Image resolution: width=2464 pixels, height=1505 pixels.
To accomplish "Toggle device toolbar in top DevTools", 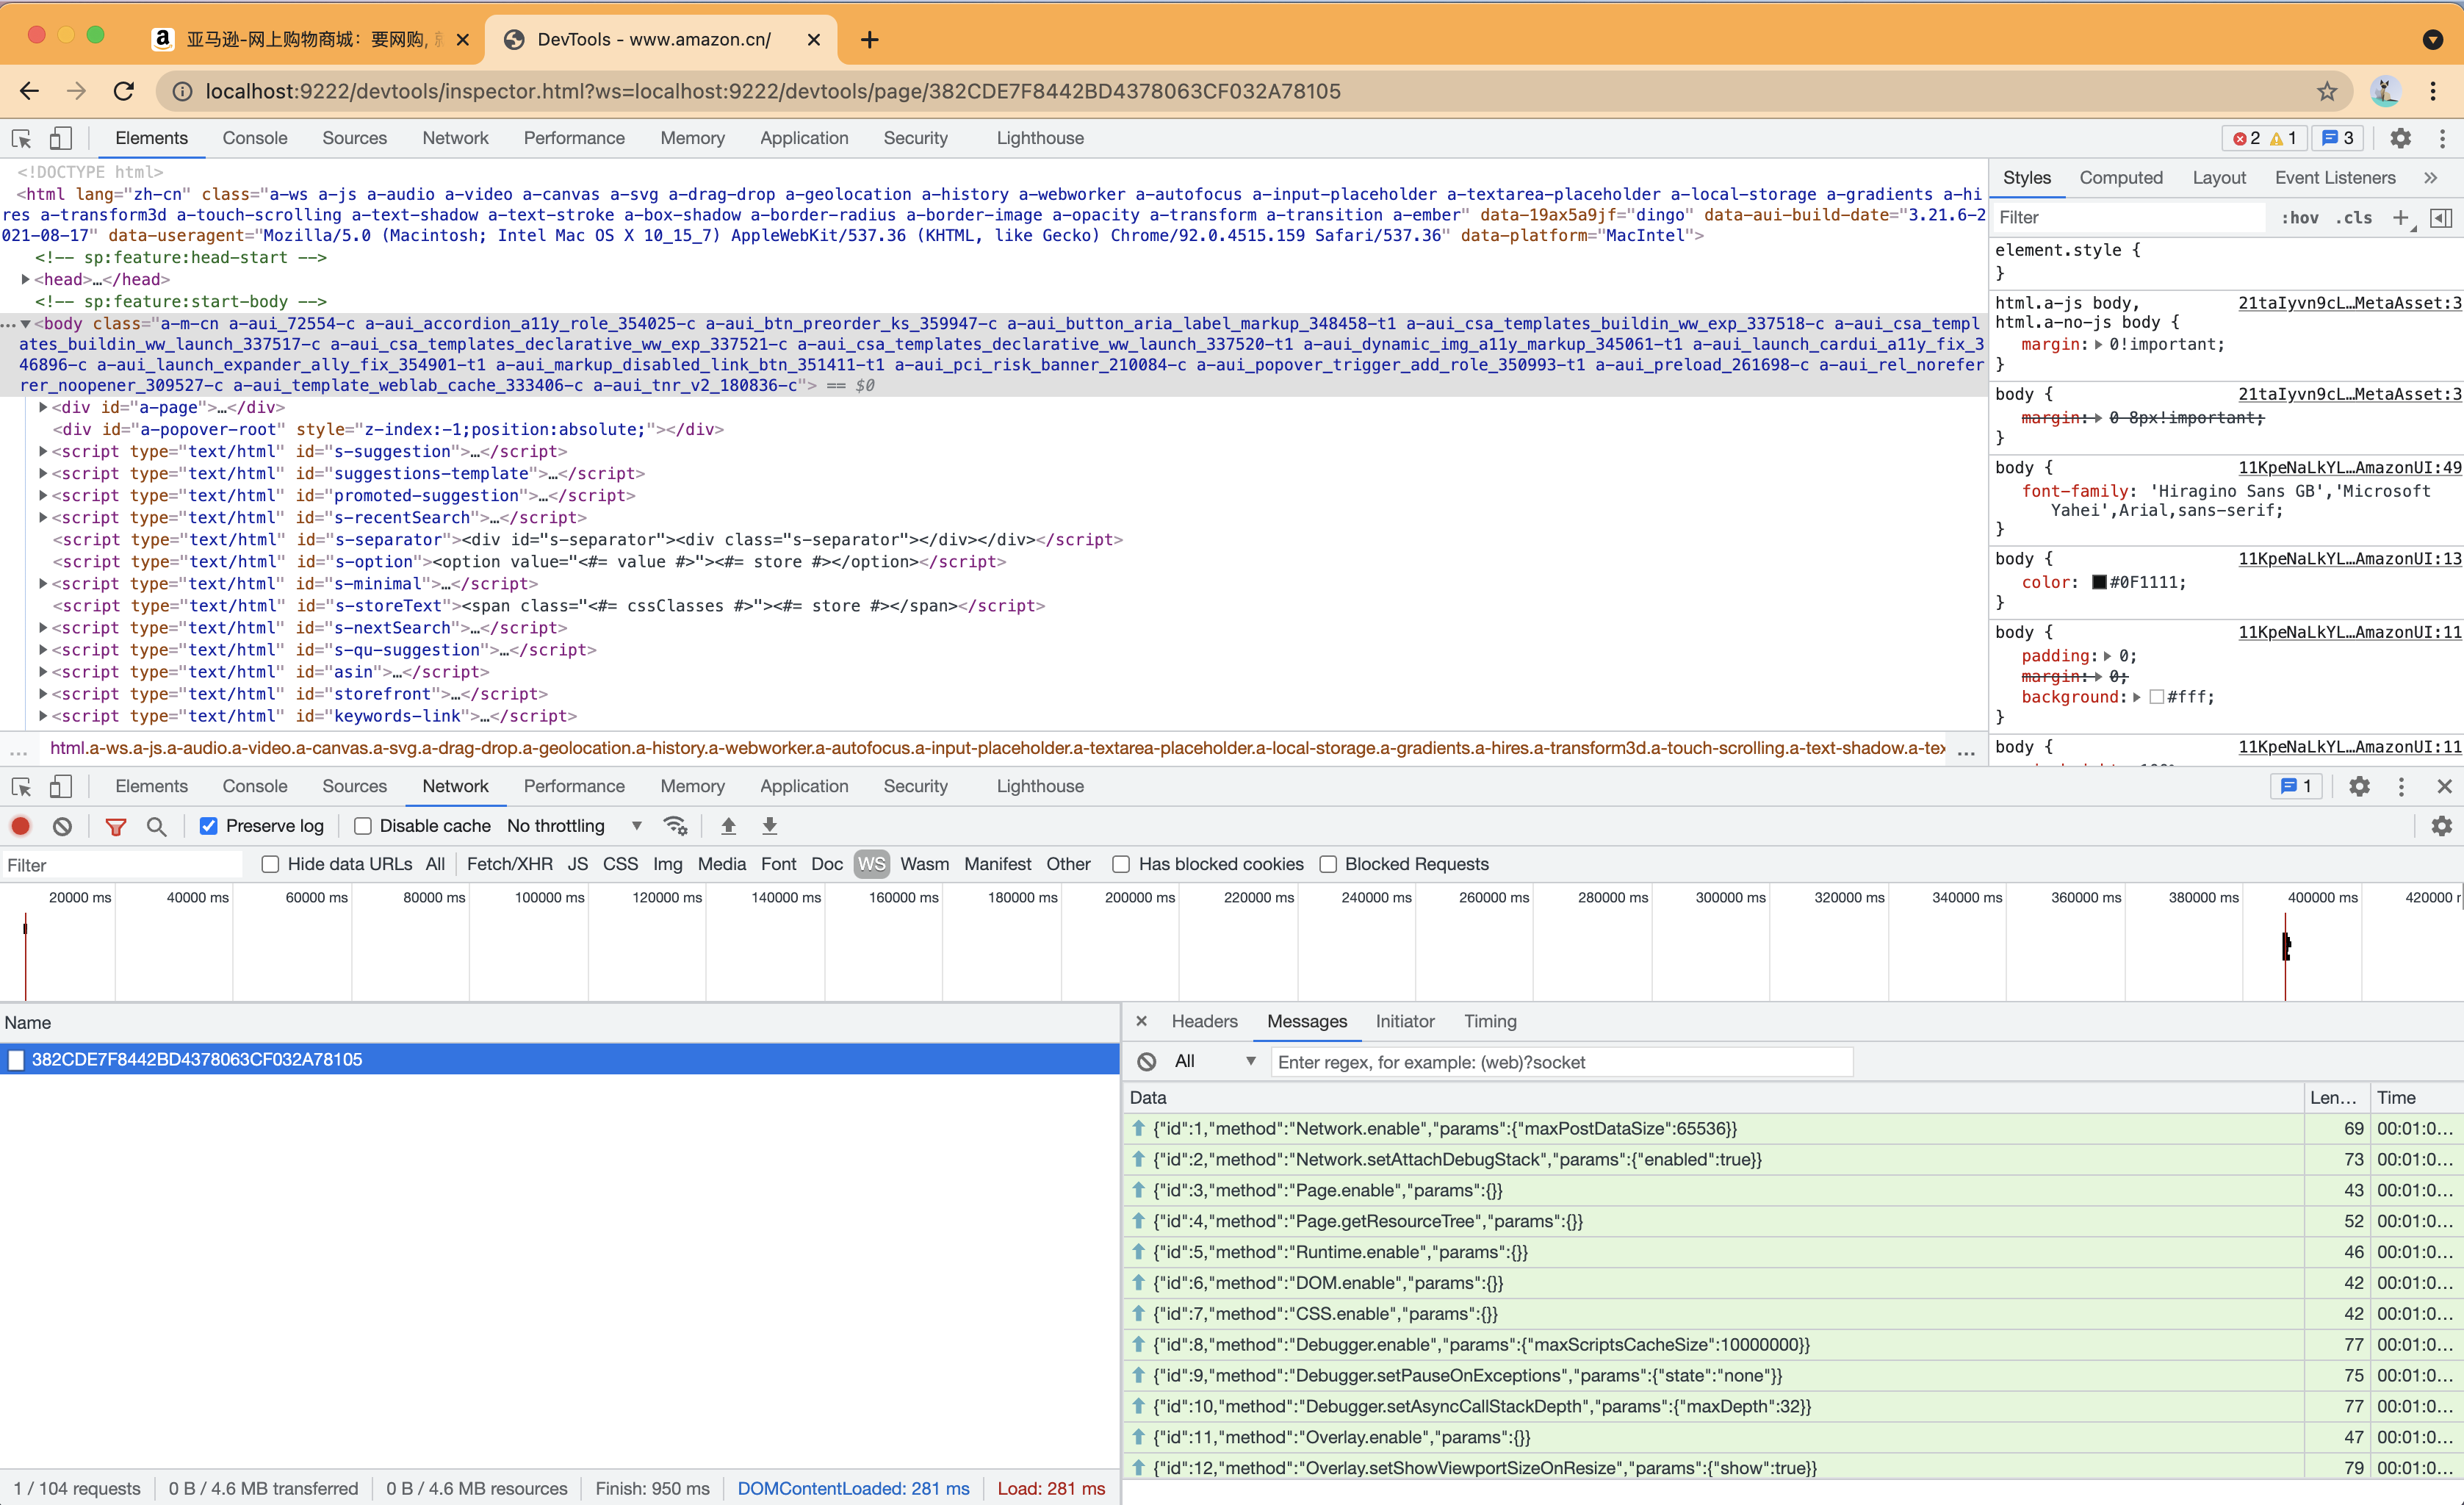I will click(60, 138).
